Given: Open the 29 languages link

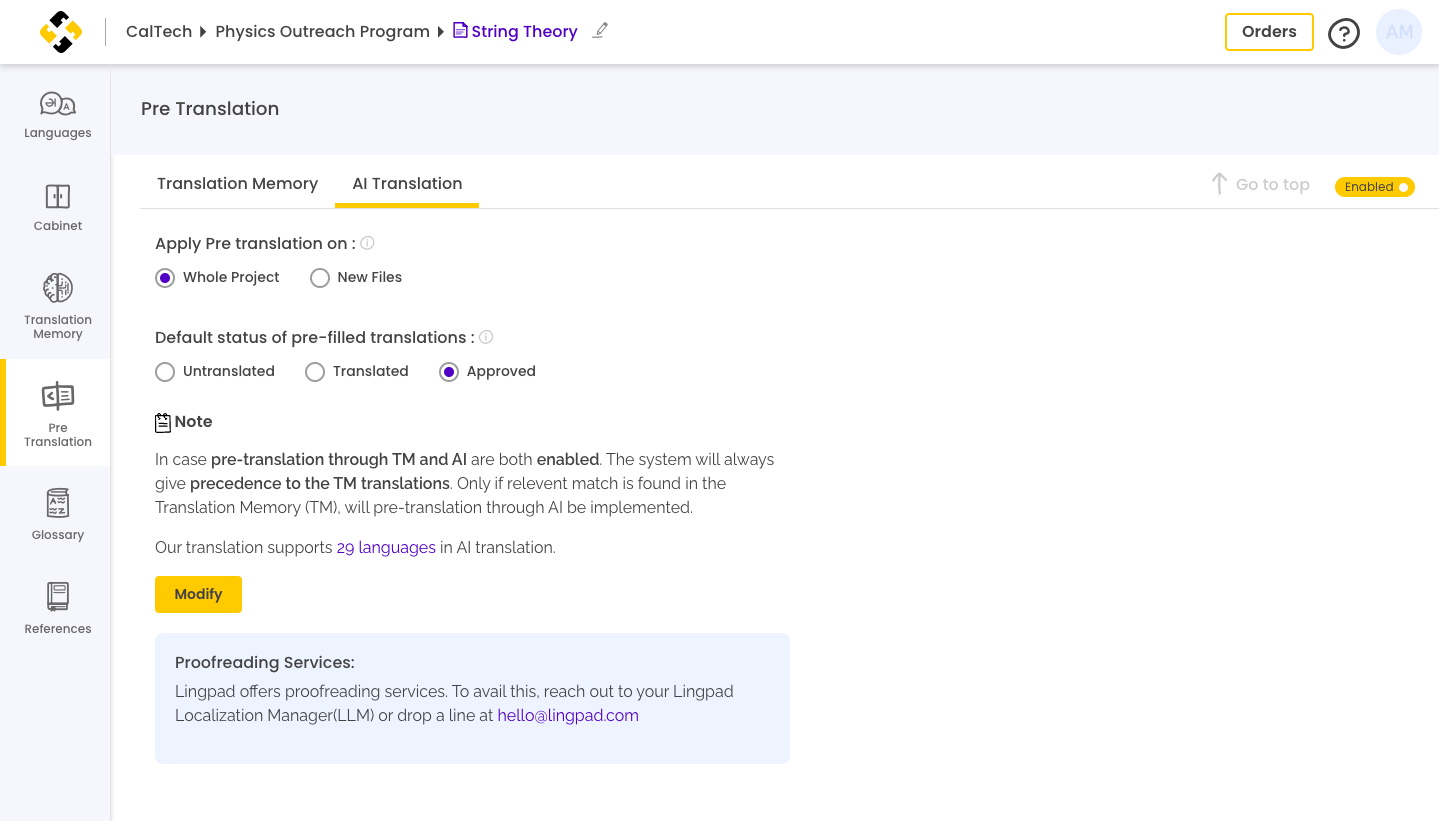Looking at the screenshot, I should click(386, 548).
